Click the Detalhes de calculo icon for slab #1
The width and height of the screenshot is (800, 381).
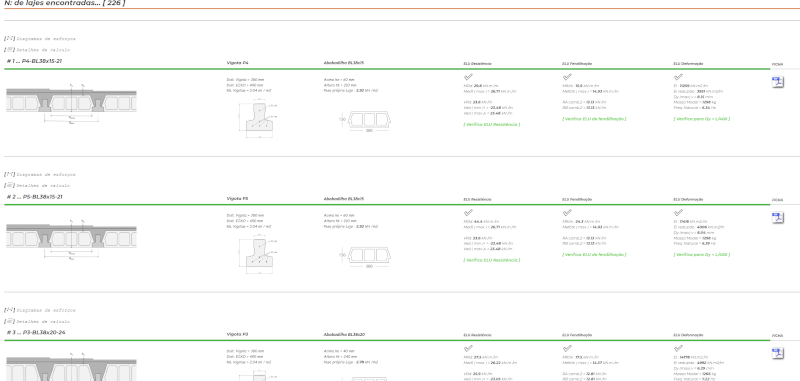[9, 50]
